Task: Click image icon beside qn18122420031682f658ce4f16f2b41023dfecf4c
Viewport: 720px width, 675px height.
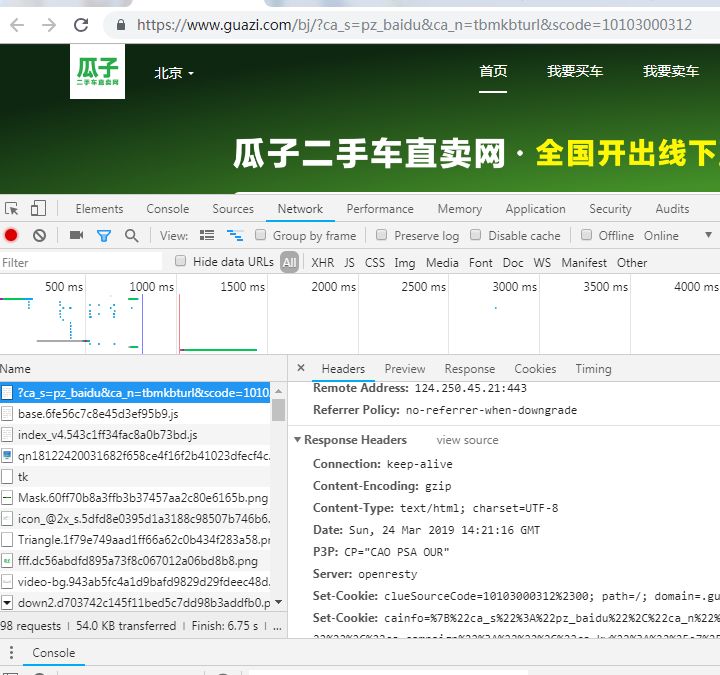Action: [7, 456]
